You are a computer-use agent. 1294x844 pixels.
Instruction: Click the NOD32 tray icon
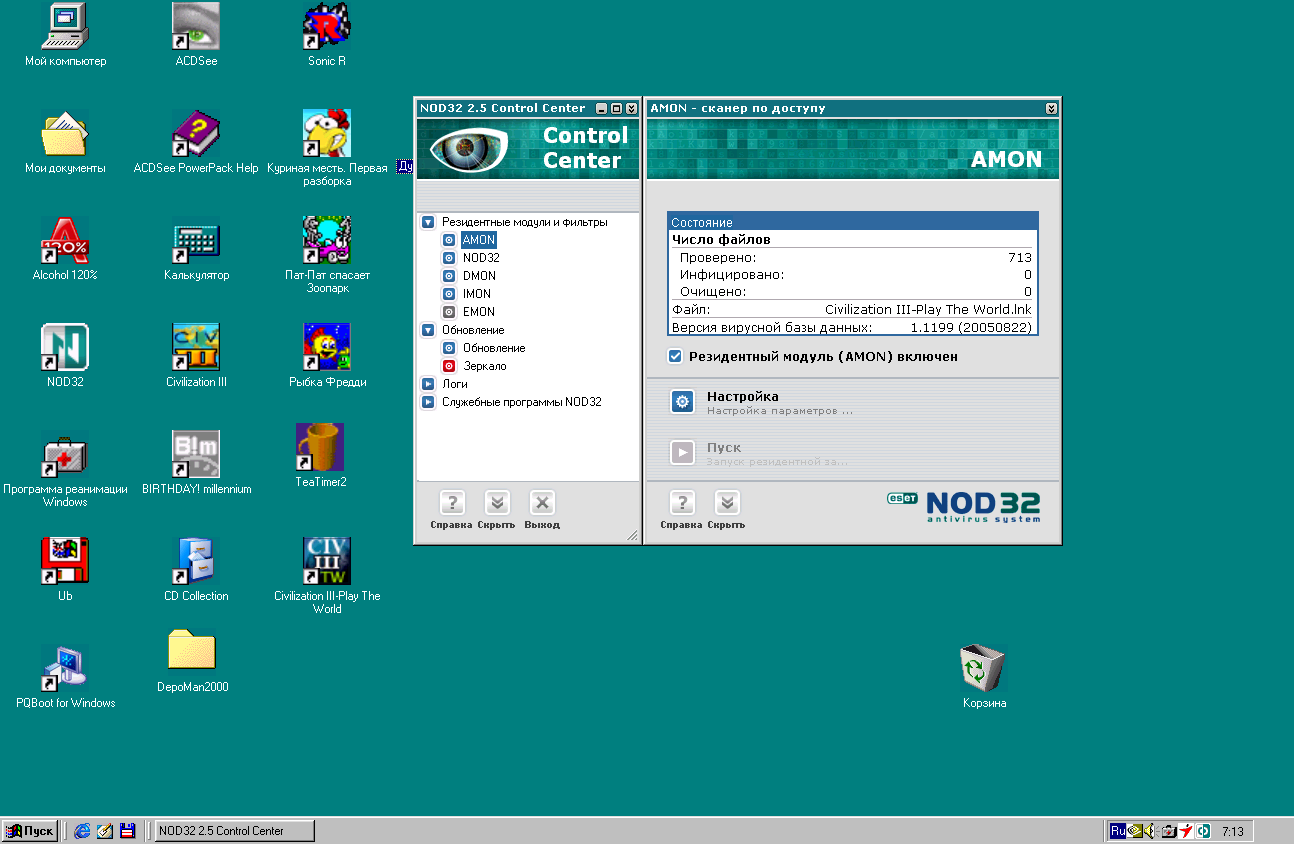point(1204,831)
